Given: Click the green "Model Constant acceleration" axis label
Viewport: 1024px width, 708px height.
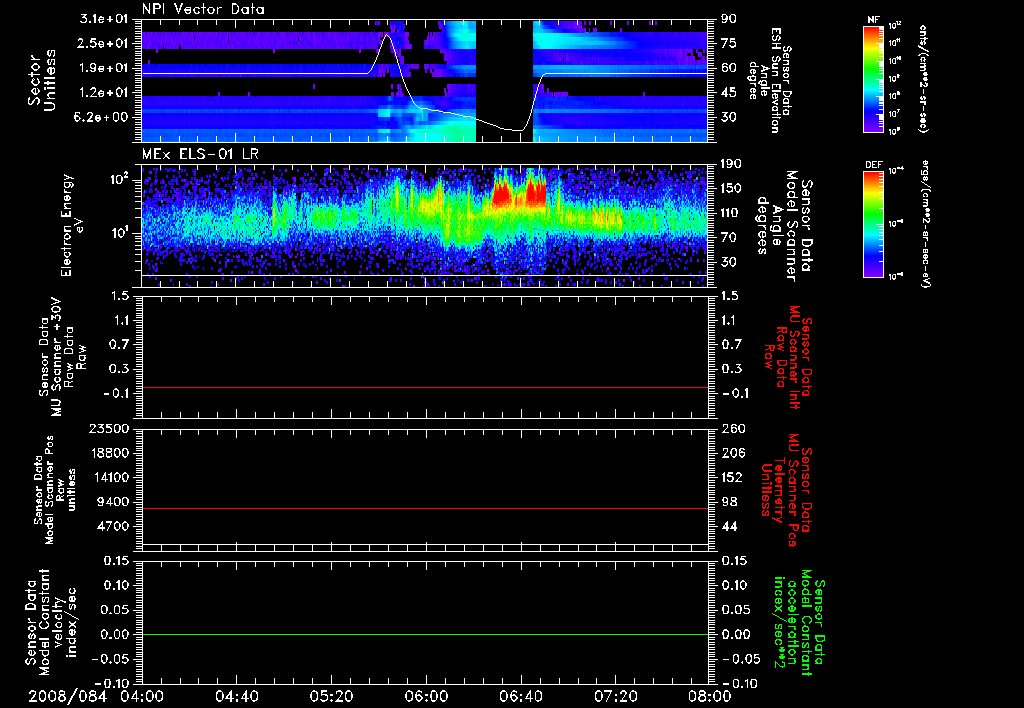Looking at the screenshot, I should click(798, 623).
